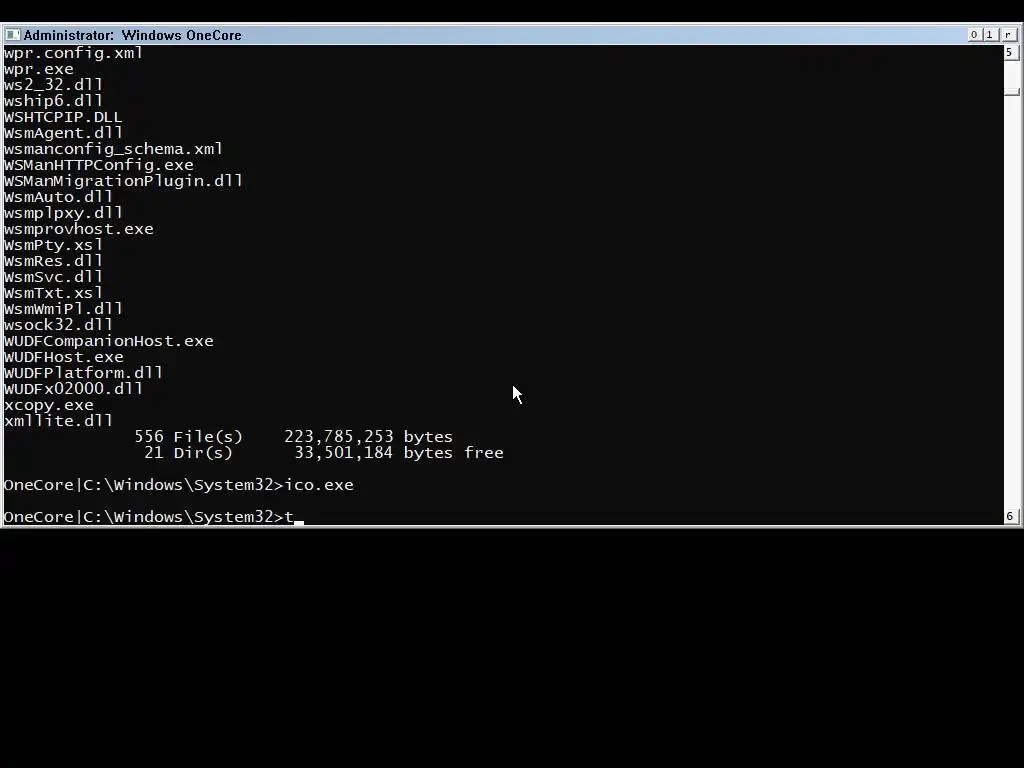Click the "556 File(s)" summary text
Viewport: 1024px width, 768px height.
(x=188, y=437)
